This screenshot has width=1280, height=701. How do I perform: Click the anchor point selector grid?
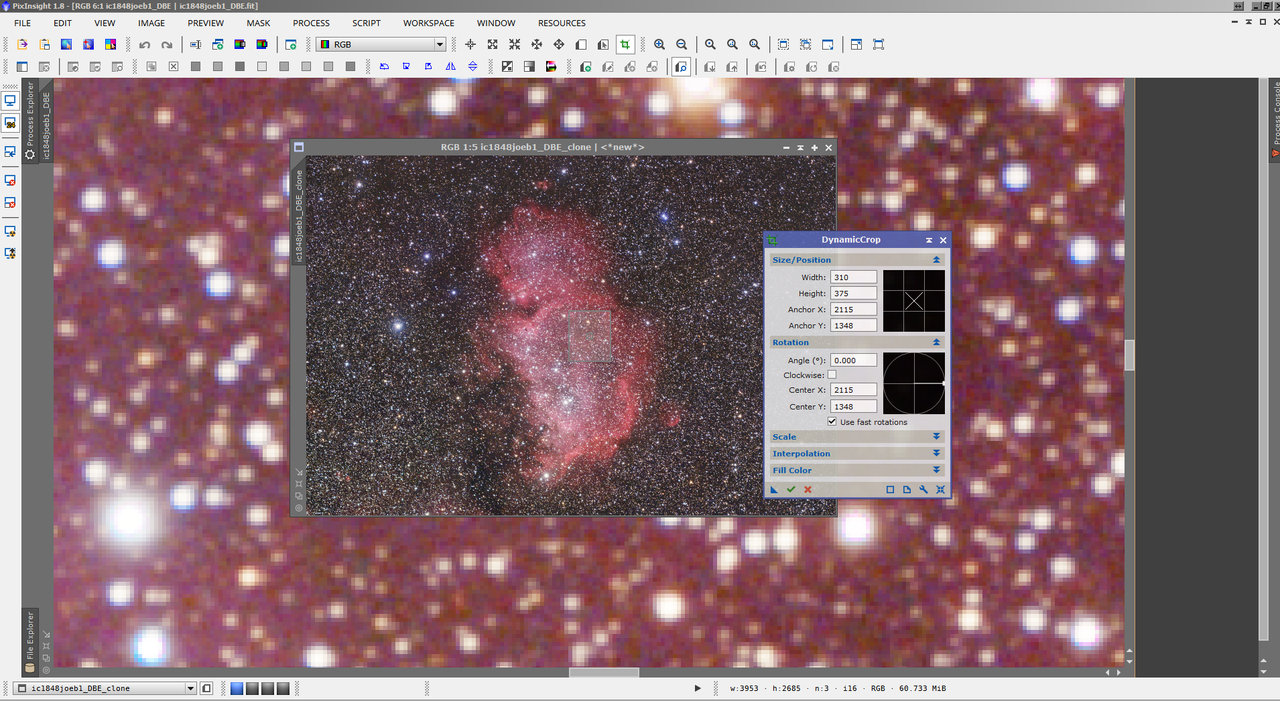(x=913, y=300)
